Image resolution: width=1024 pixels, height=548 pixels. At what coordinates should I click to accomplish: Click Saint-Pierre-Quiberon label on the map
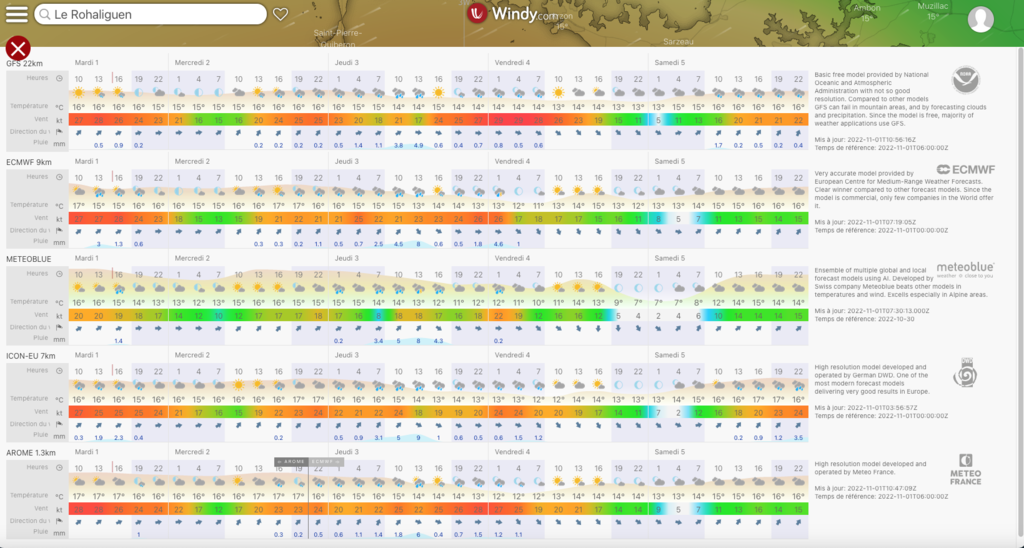tap(338, 38)
